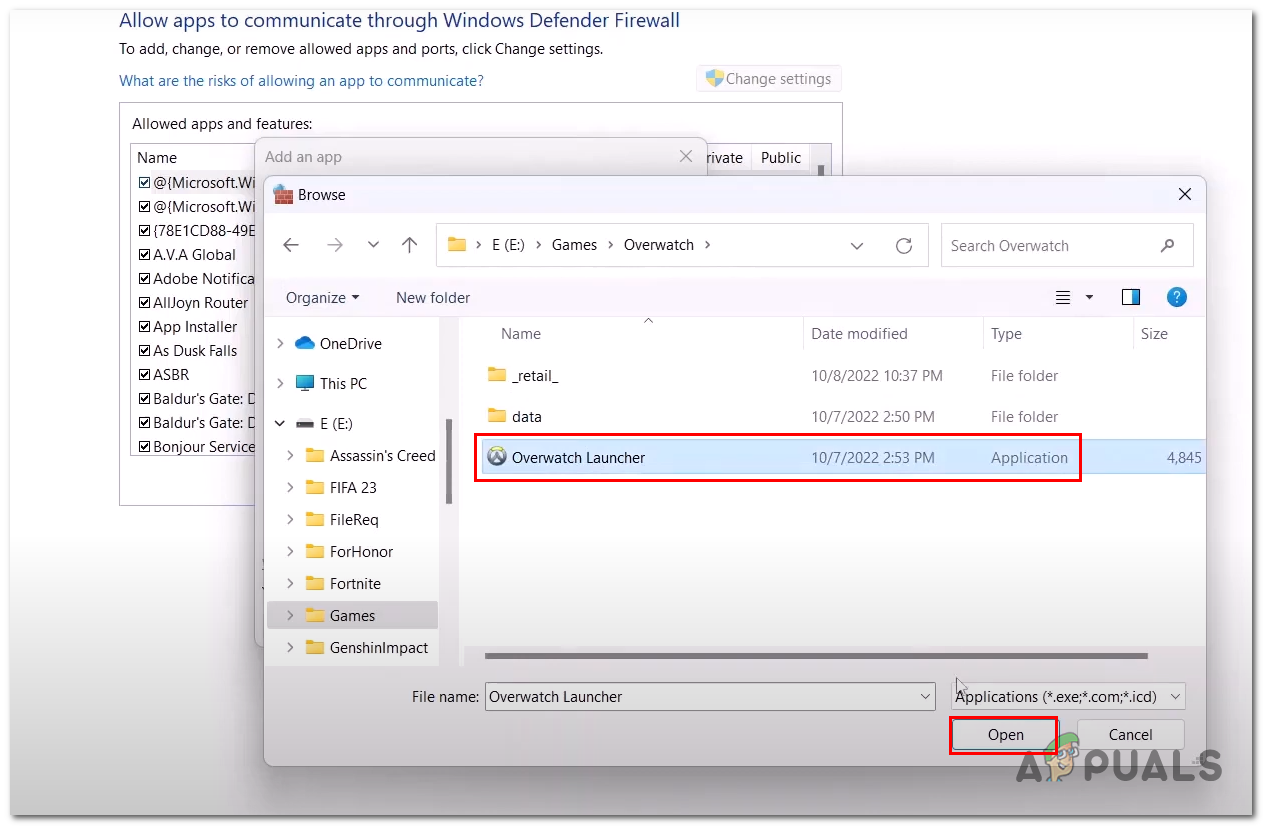Viewport: 1263px width, 826px height.
Task: Expand This PC tree node
Action: 279,383
